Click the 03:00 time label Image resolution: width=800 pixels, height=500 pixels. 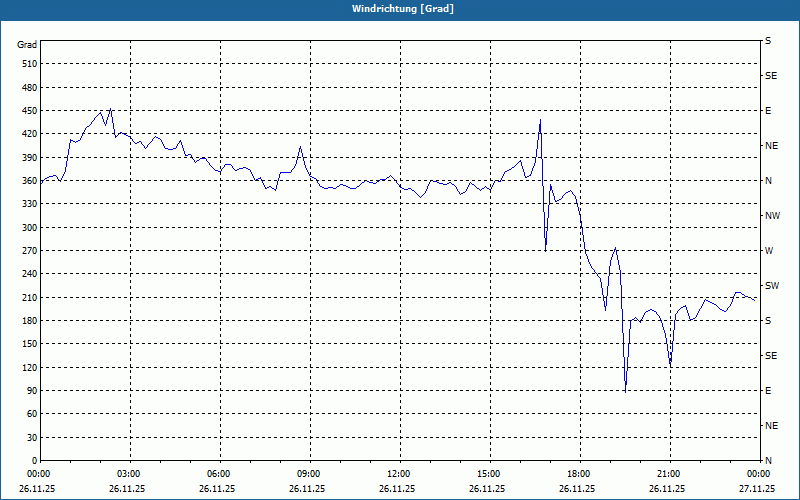130,474
